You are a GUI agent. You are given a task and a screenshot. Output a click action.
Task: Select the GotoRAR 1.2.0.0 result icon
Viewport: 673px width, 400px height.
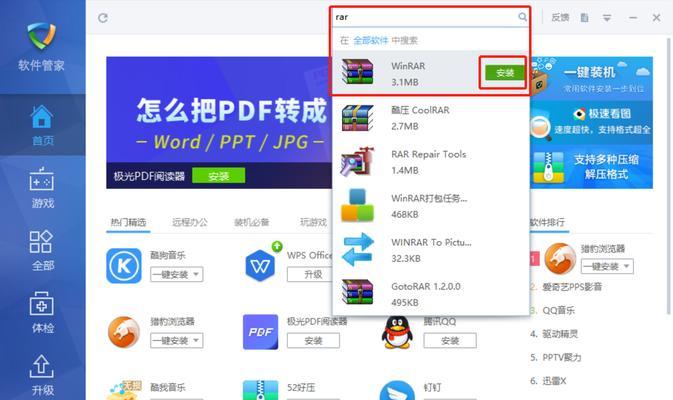(x=358, y=292)
